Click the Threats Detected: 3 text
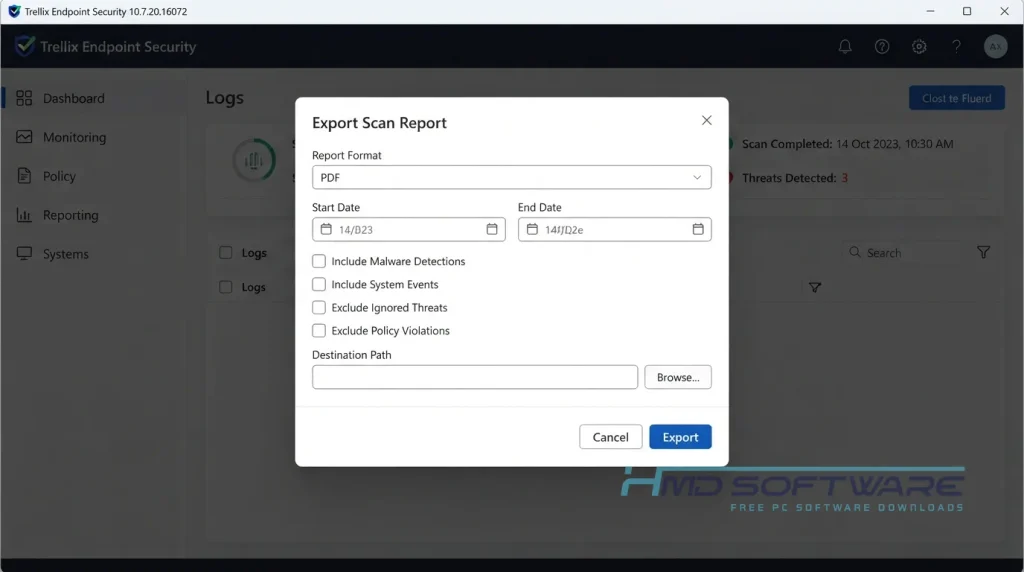Screen dimensions: 1024x572 (795, 178)
